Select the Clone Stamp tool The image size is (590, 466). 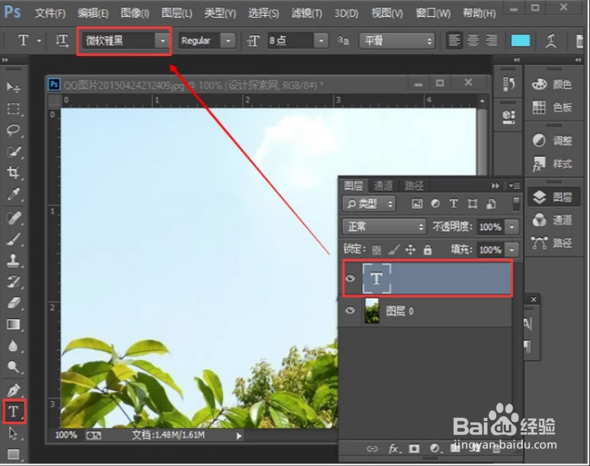point(13,260)
